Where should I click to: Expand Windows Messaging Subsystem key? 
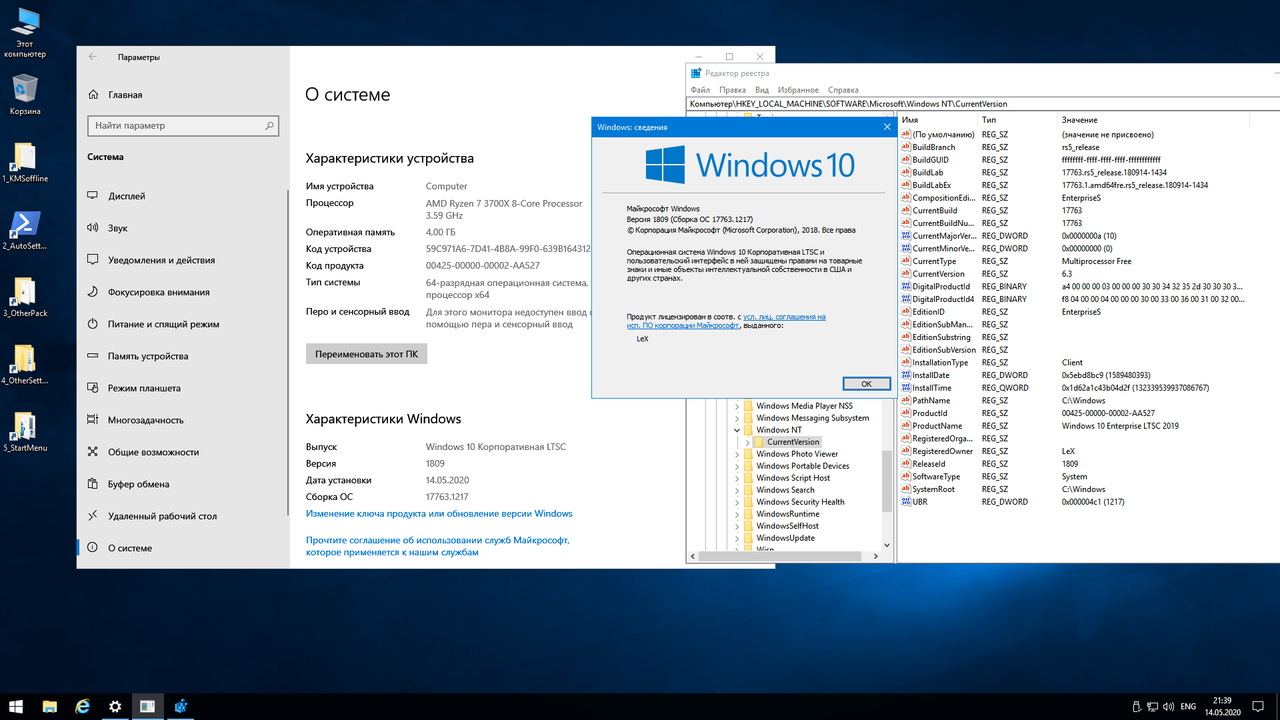click(x=737, y=418)
